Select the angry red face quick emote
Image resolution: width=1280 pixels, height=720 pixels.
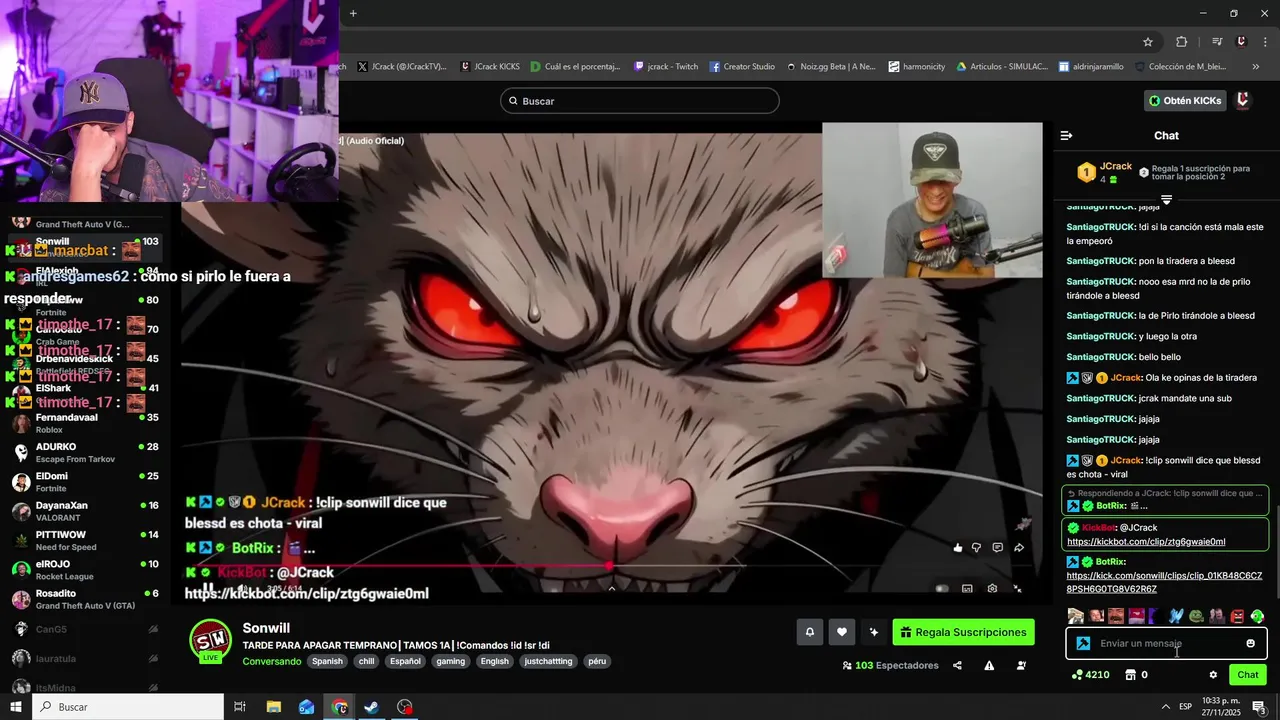(1237, 616)
